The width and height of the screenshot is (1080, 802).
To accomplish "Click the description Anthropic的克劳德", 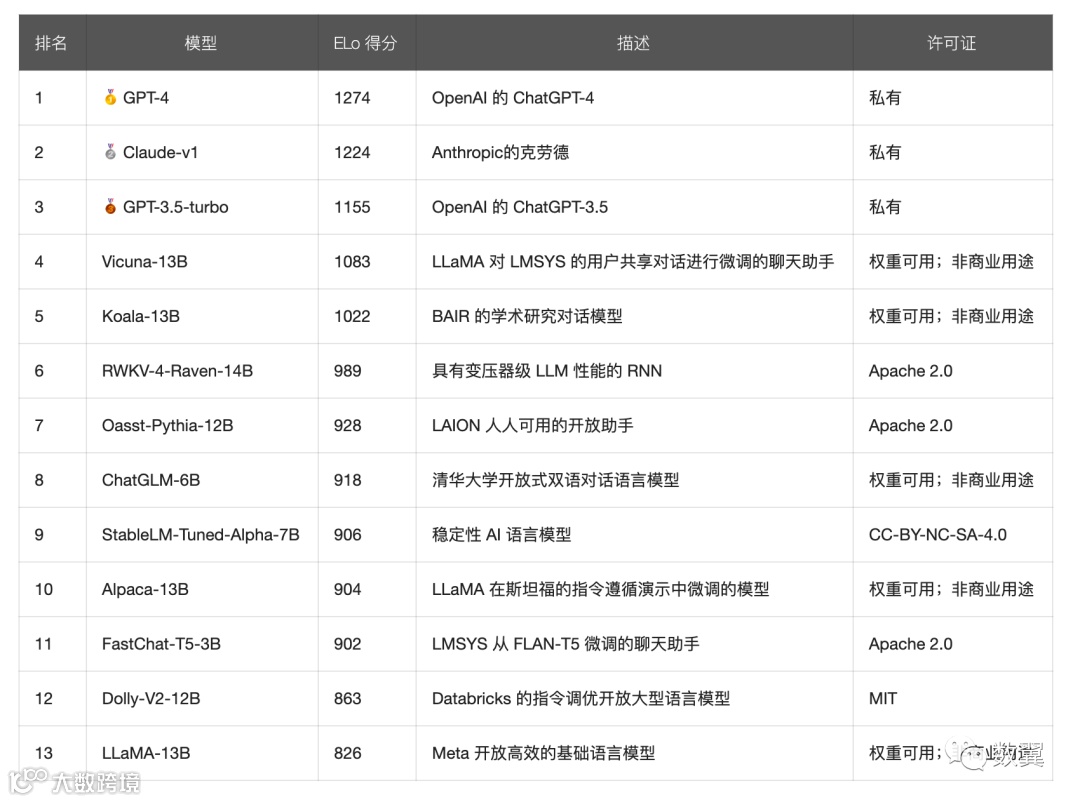I will click(x=500, y=152).
